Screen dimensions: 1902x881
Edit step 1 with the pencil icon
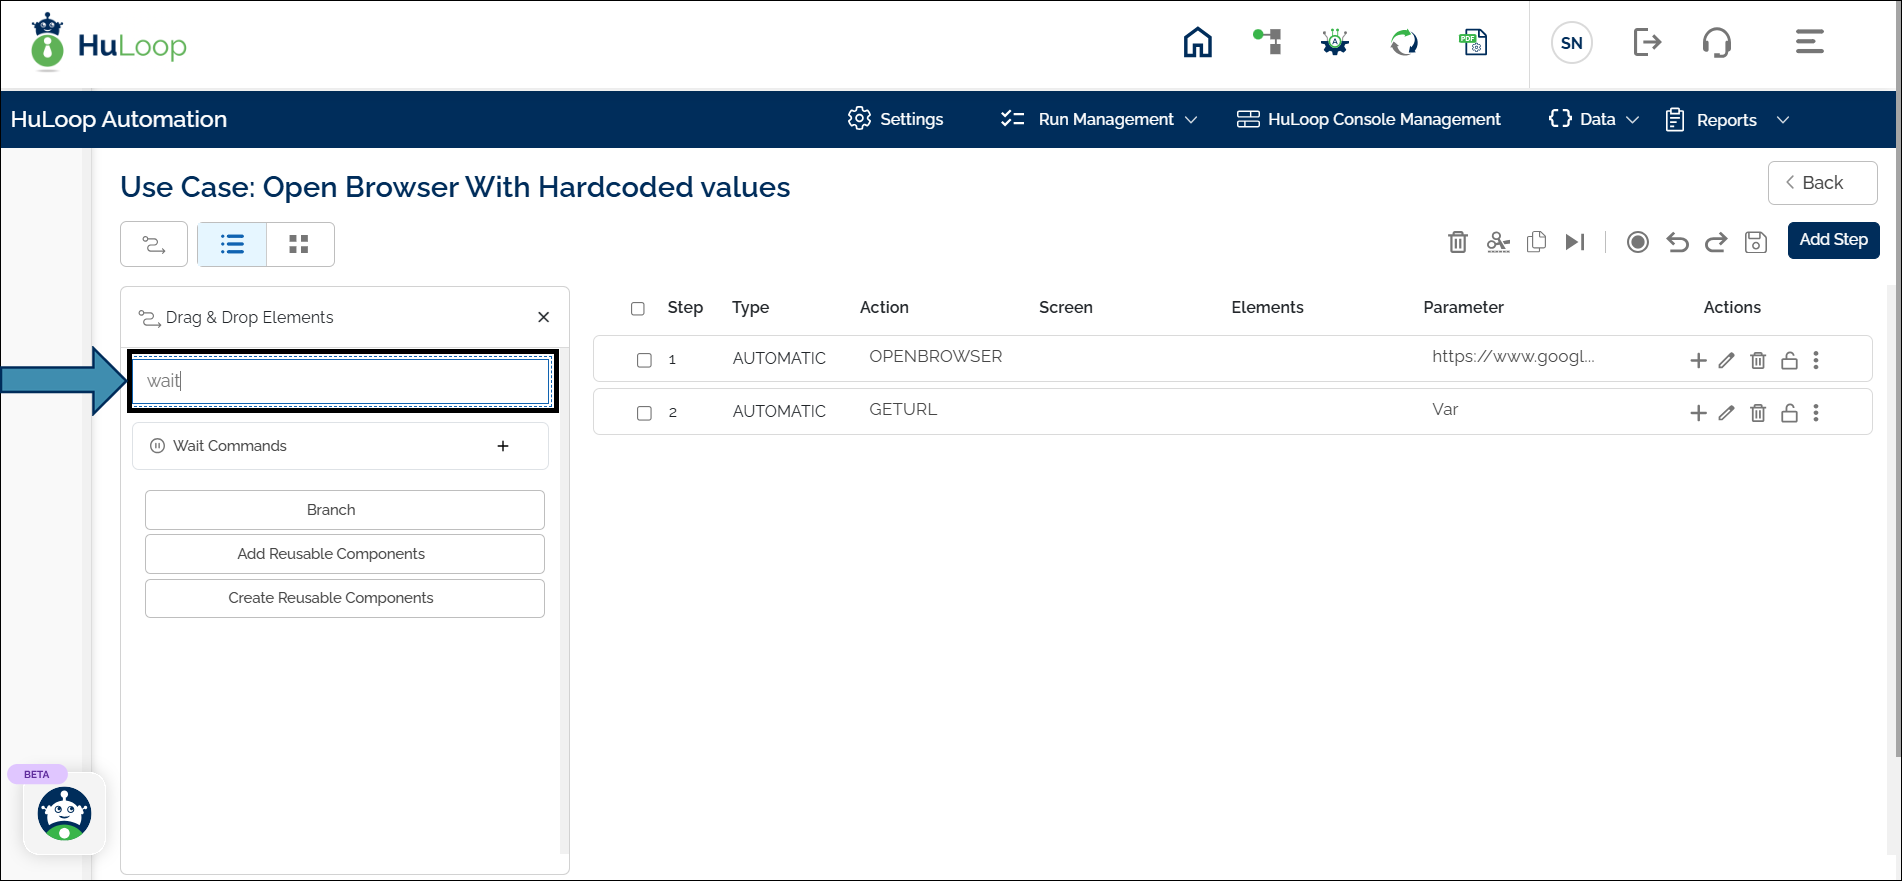tap(1726, 360)
